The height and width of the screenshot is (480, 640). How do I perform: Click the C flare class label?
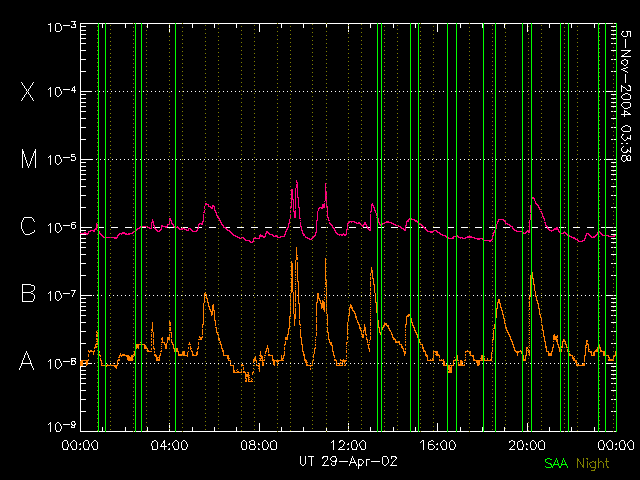point(28,226)
